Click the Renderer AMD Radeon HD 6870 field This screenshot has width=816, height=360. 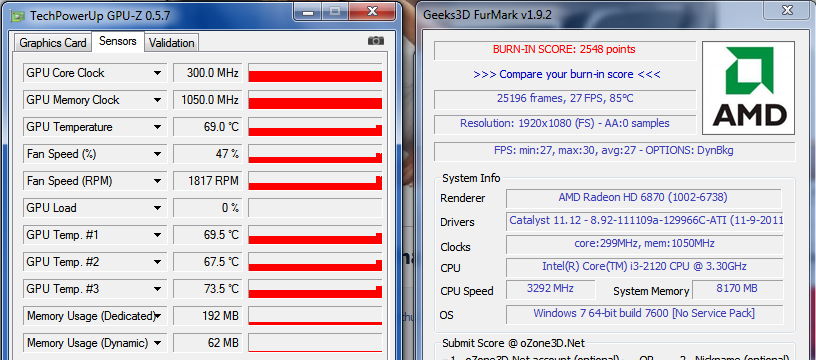point(643,198)
